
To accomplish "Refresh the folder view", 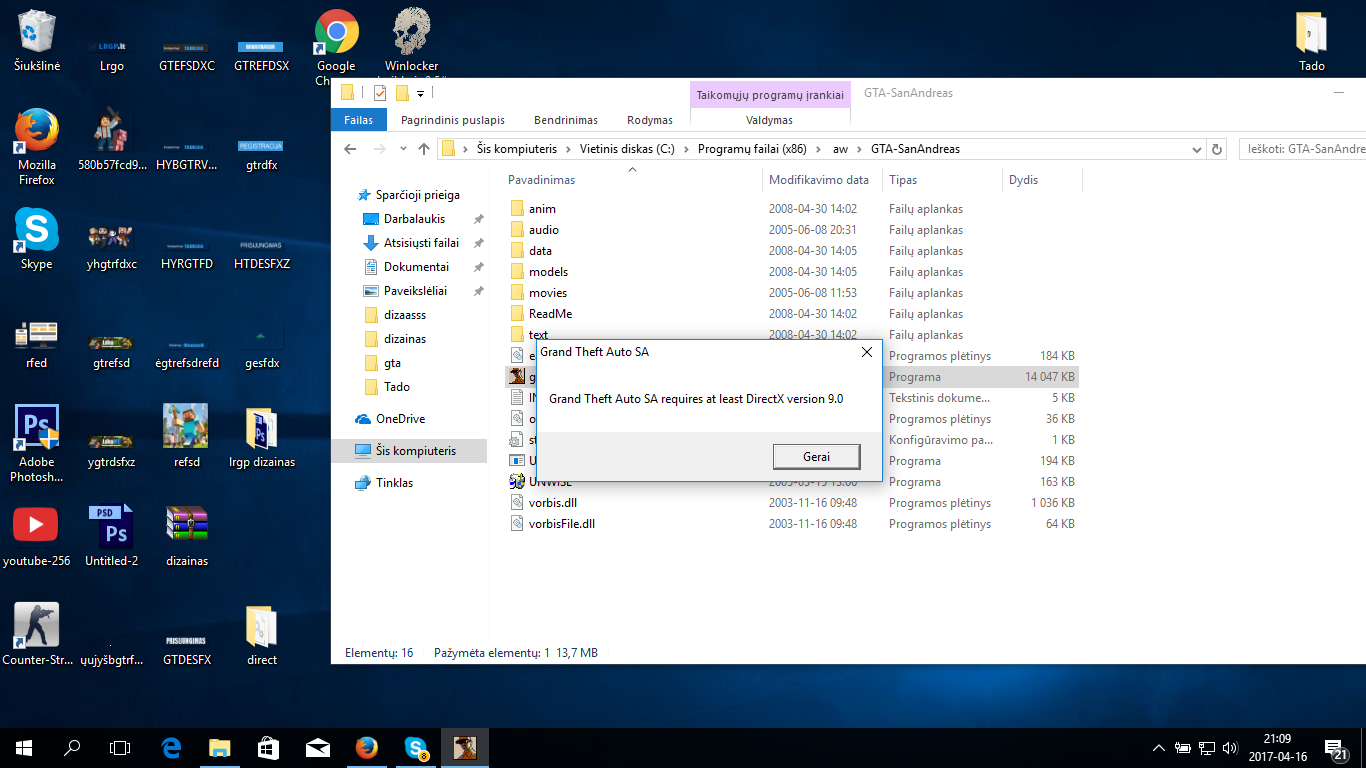I will click(x=1217, y=149).
